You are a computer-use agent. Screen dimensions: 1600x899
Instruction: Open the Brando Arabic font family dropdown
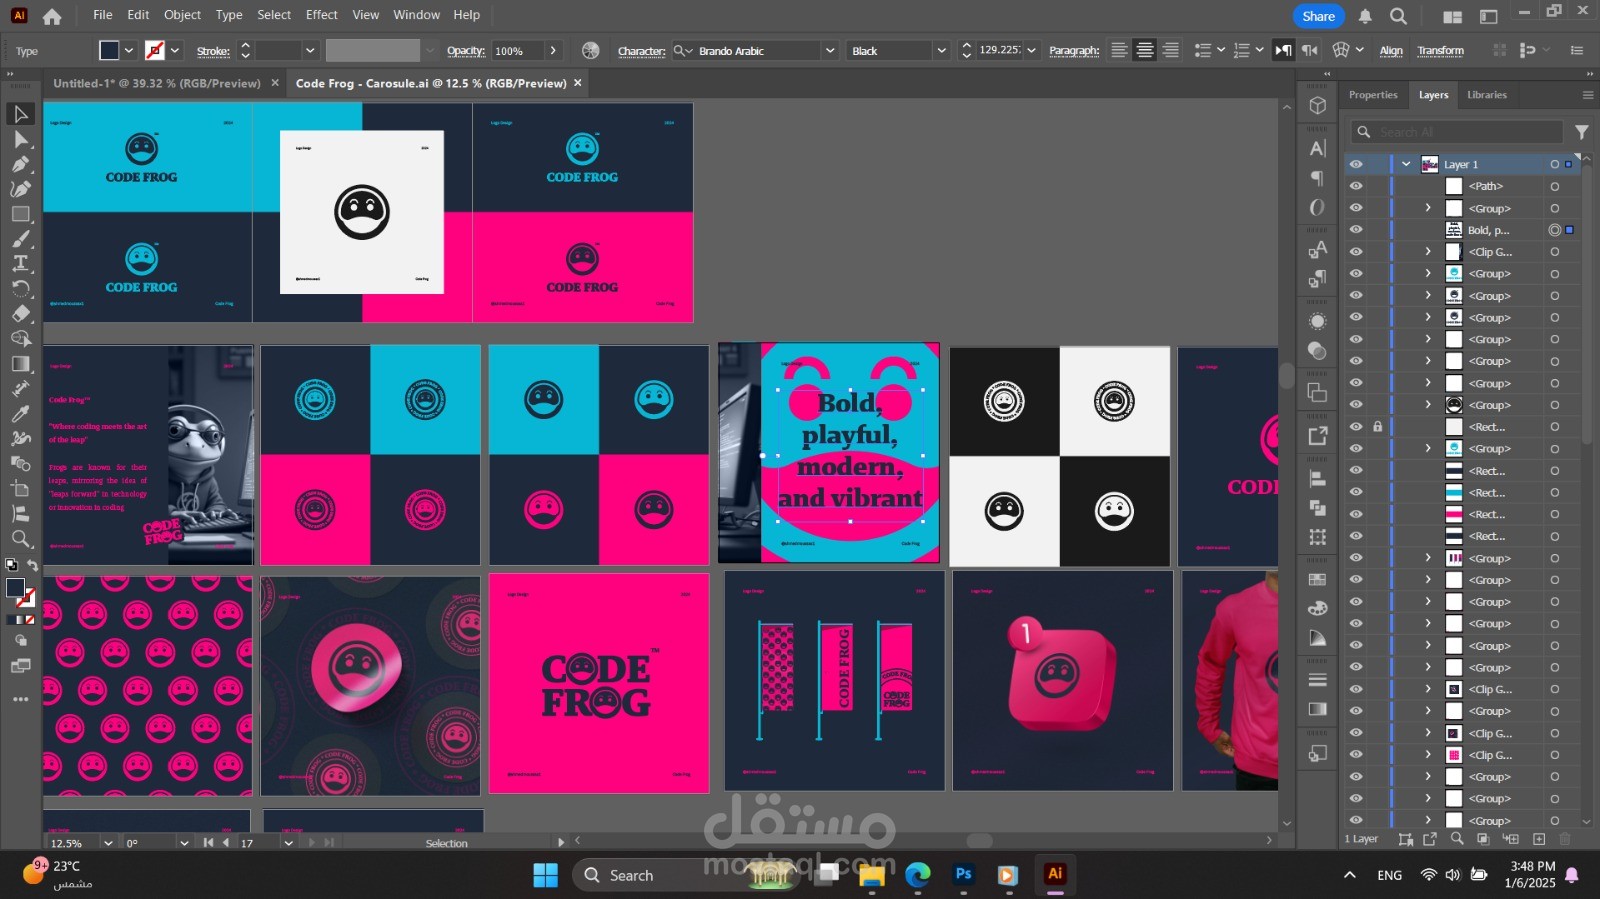point(829,51)
